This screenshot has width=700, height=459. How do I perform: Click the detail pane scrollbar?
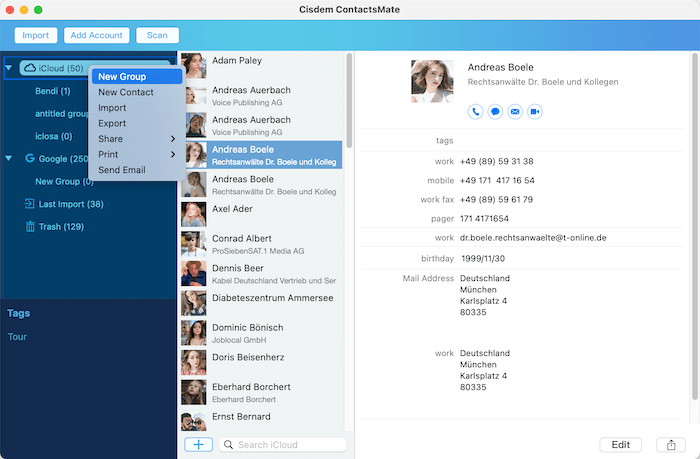695,227
